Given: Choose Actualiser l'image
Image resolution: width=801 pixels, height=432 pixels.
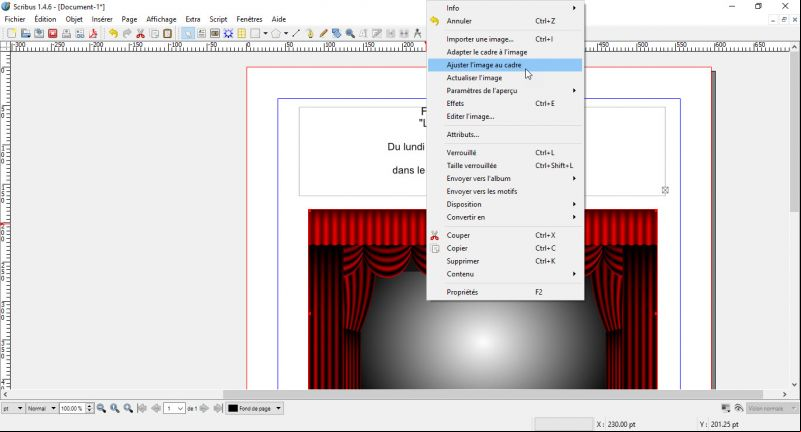Looking at the screenshot, I should (x=505, y=78).
